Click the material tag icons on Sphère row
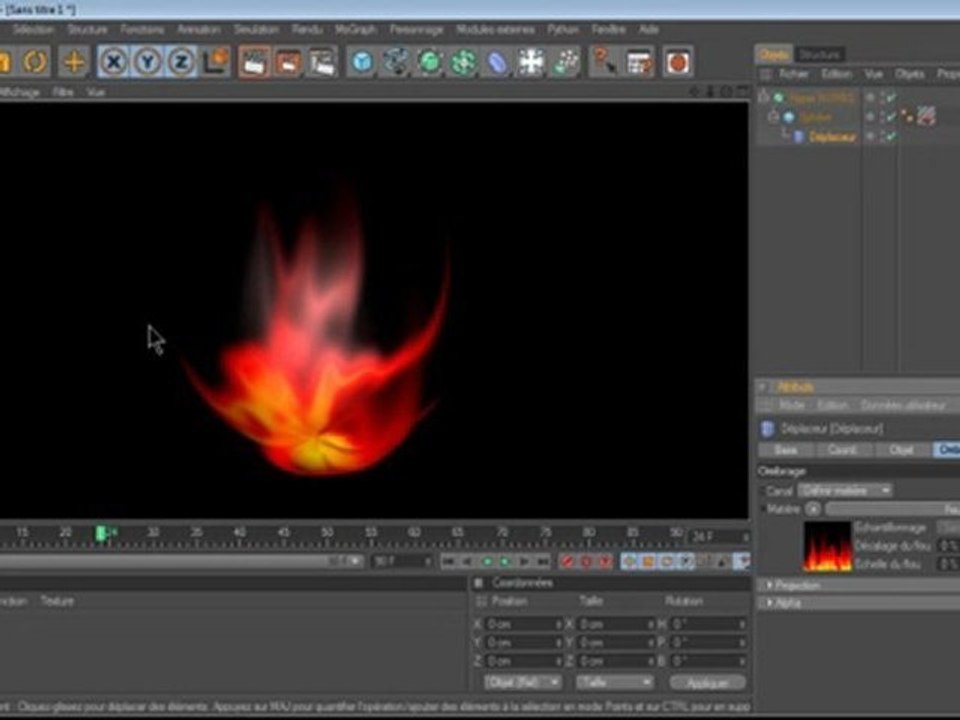This screenshot has width=960, height=720. pyautogui.click(x=908, y=117)
